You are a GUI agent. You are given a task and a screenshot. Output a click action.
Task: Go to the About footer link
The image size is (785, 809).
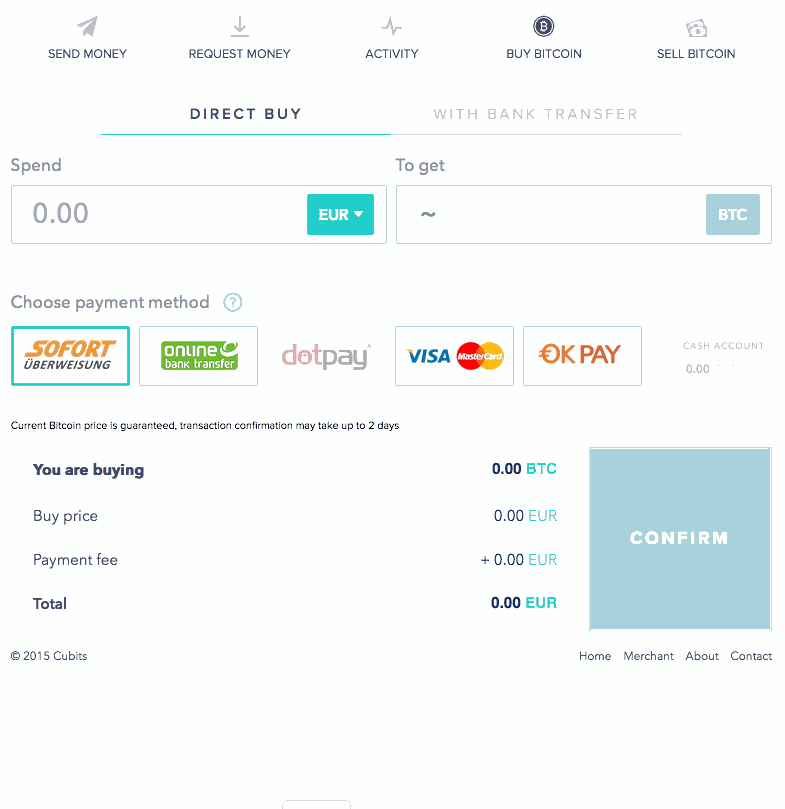coord(702,656)
